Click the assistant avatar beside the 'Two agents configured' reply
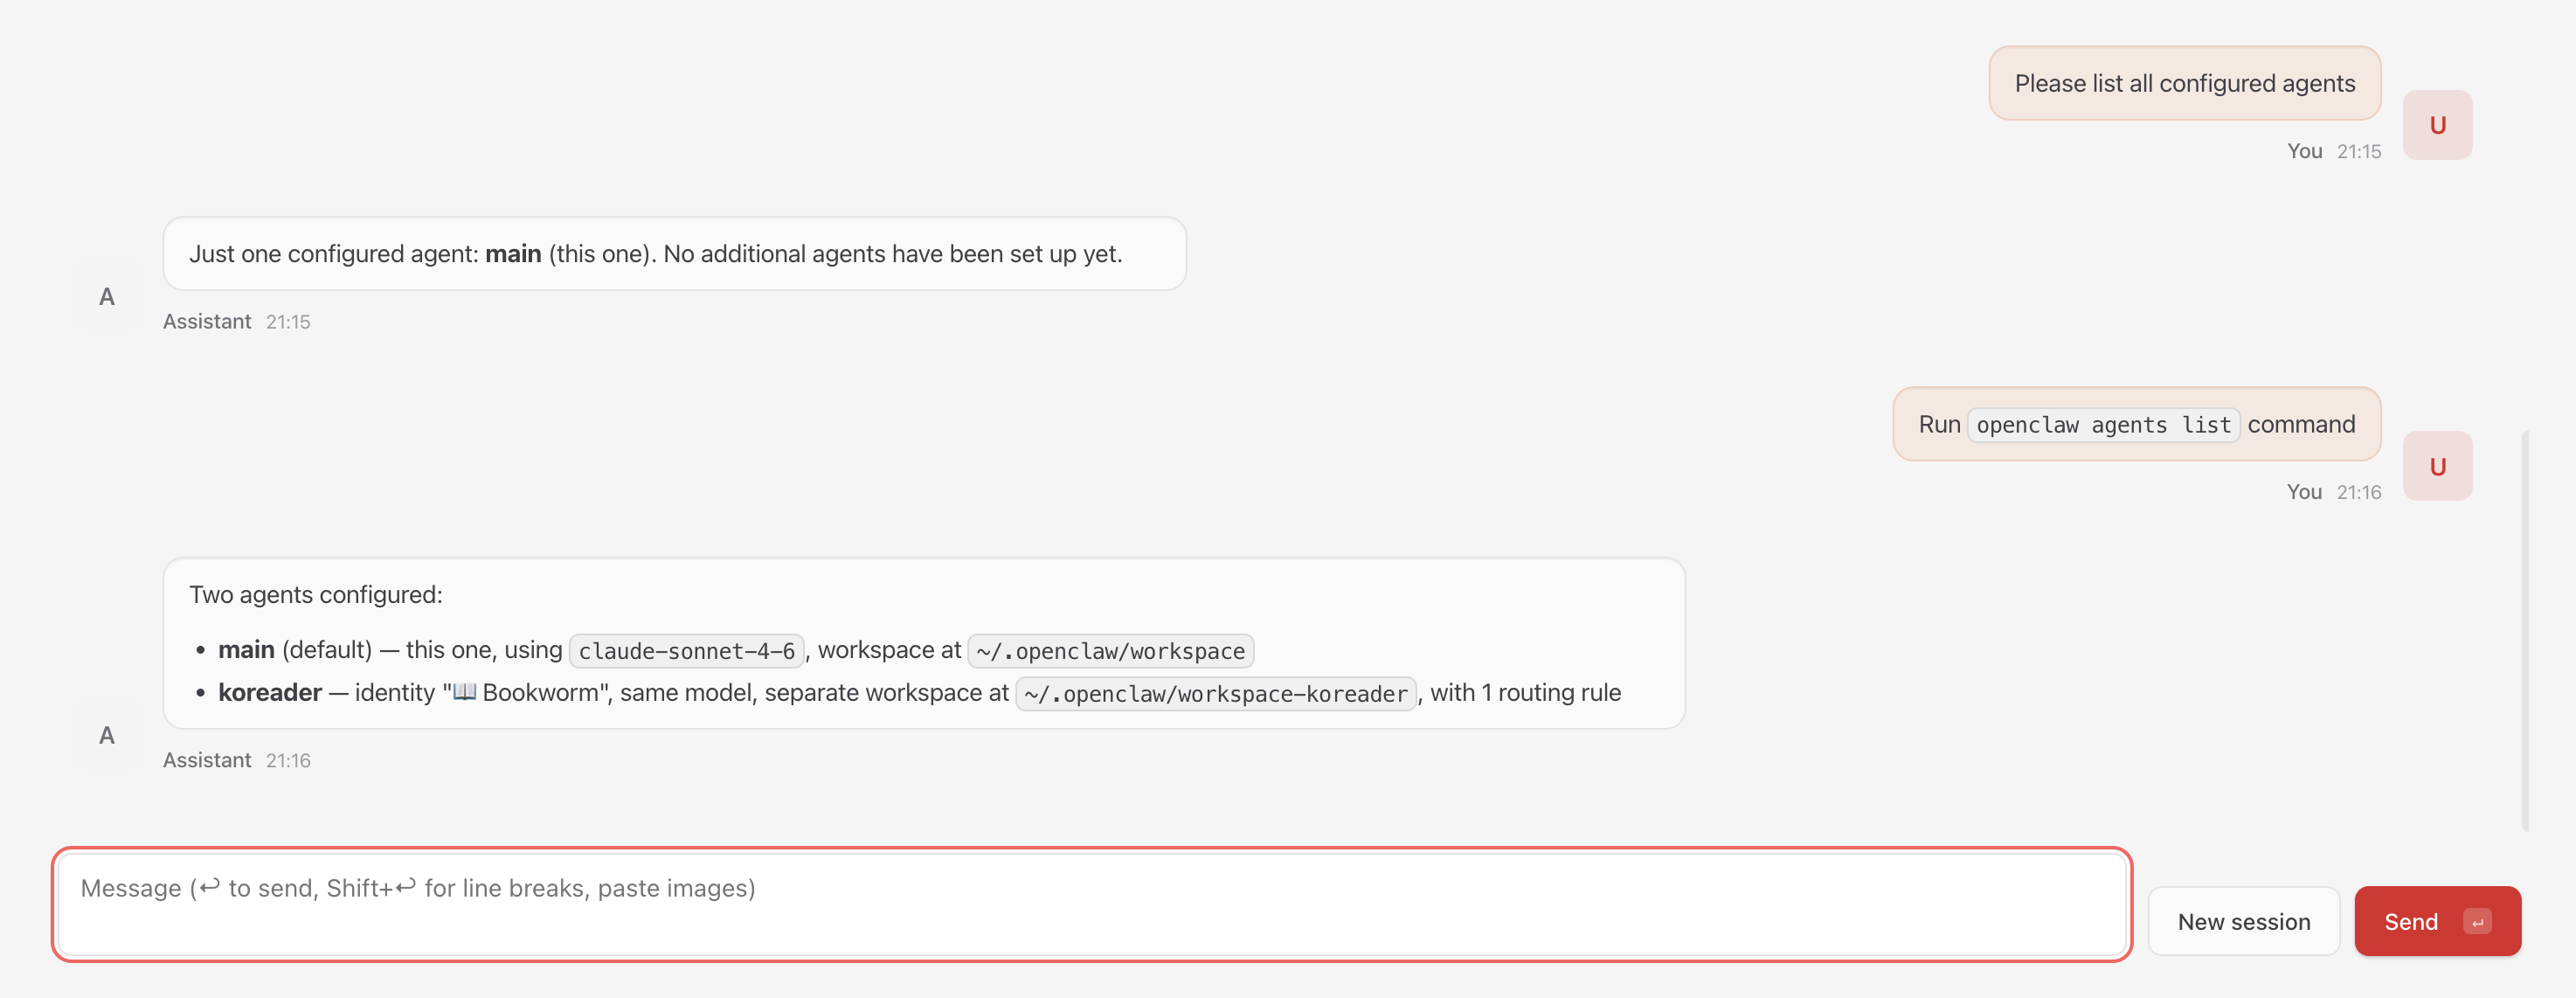Screen dimensions: 2576x998 tap(107, 736)
